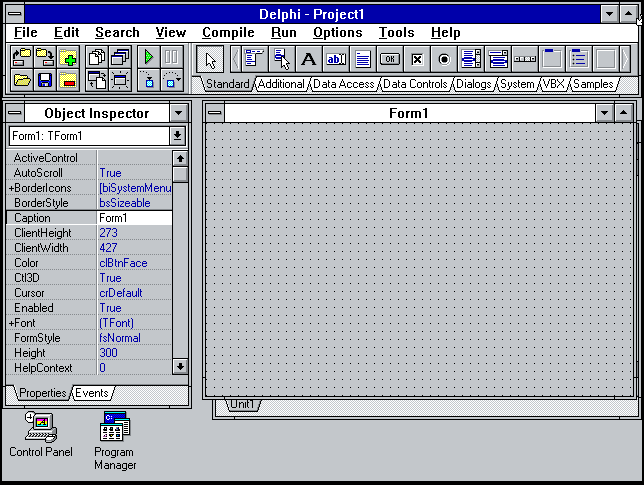Select the CheckBox component in palette
The height and width of the screenshot is (485, 644).
417,59
